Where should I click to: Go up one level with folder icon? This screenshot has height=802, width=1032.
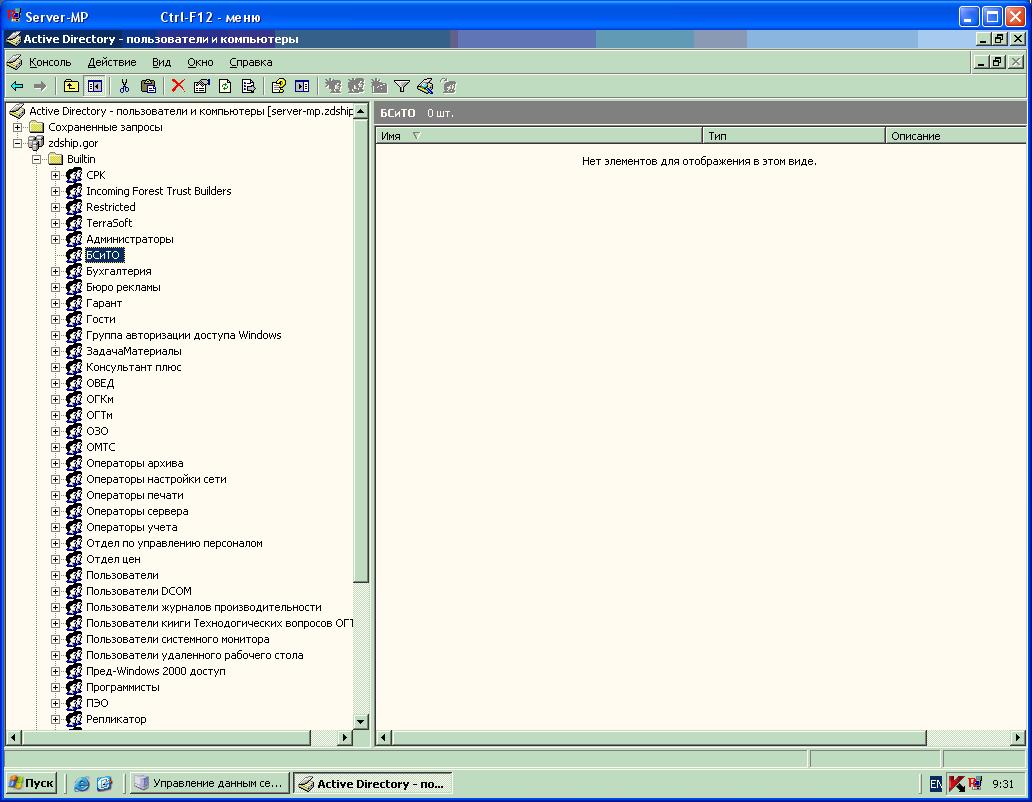pyautogui.click(x=71, y=86)
